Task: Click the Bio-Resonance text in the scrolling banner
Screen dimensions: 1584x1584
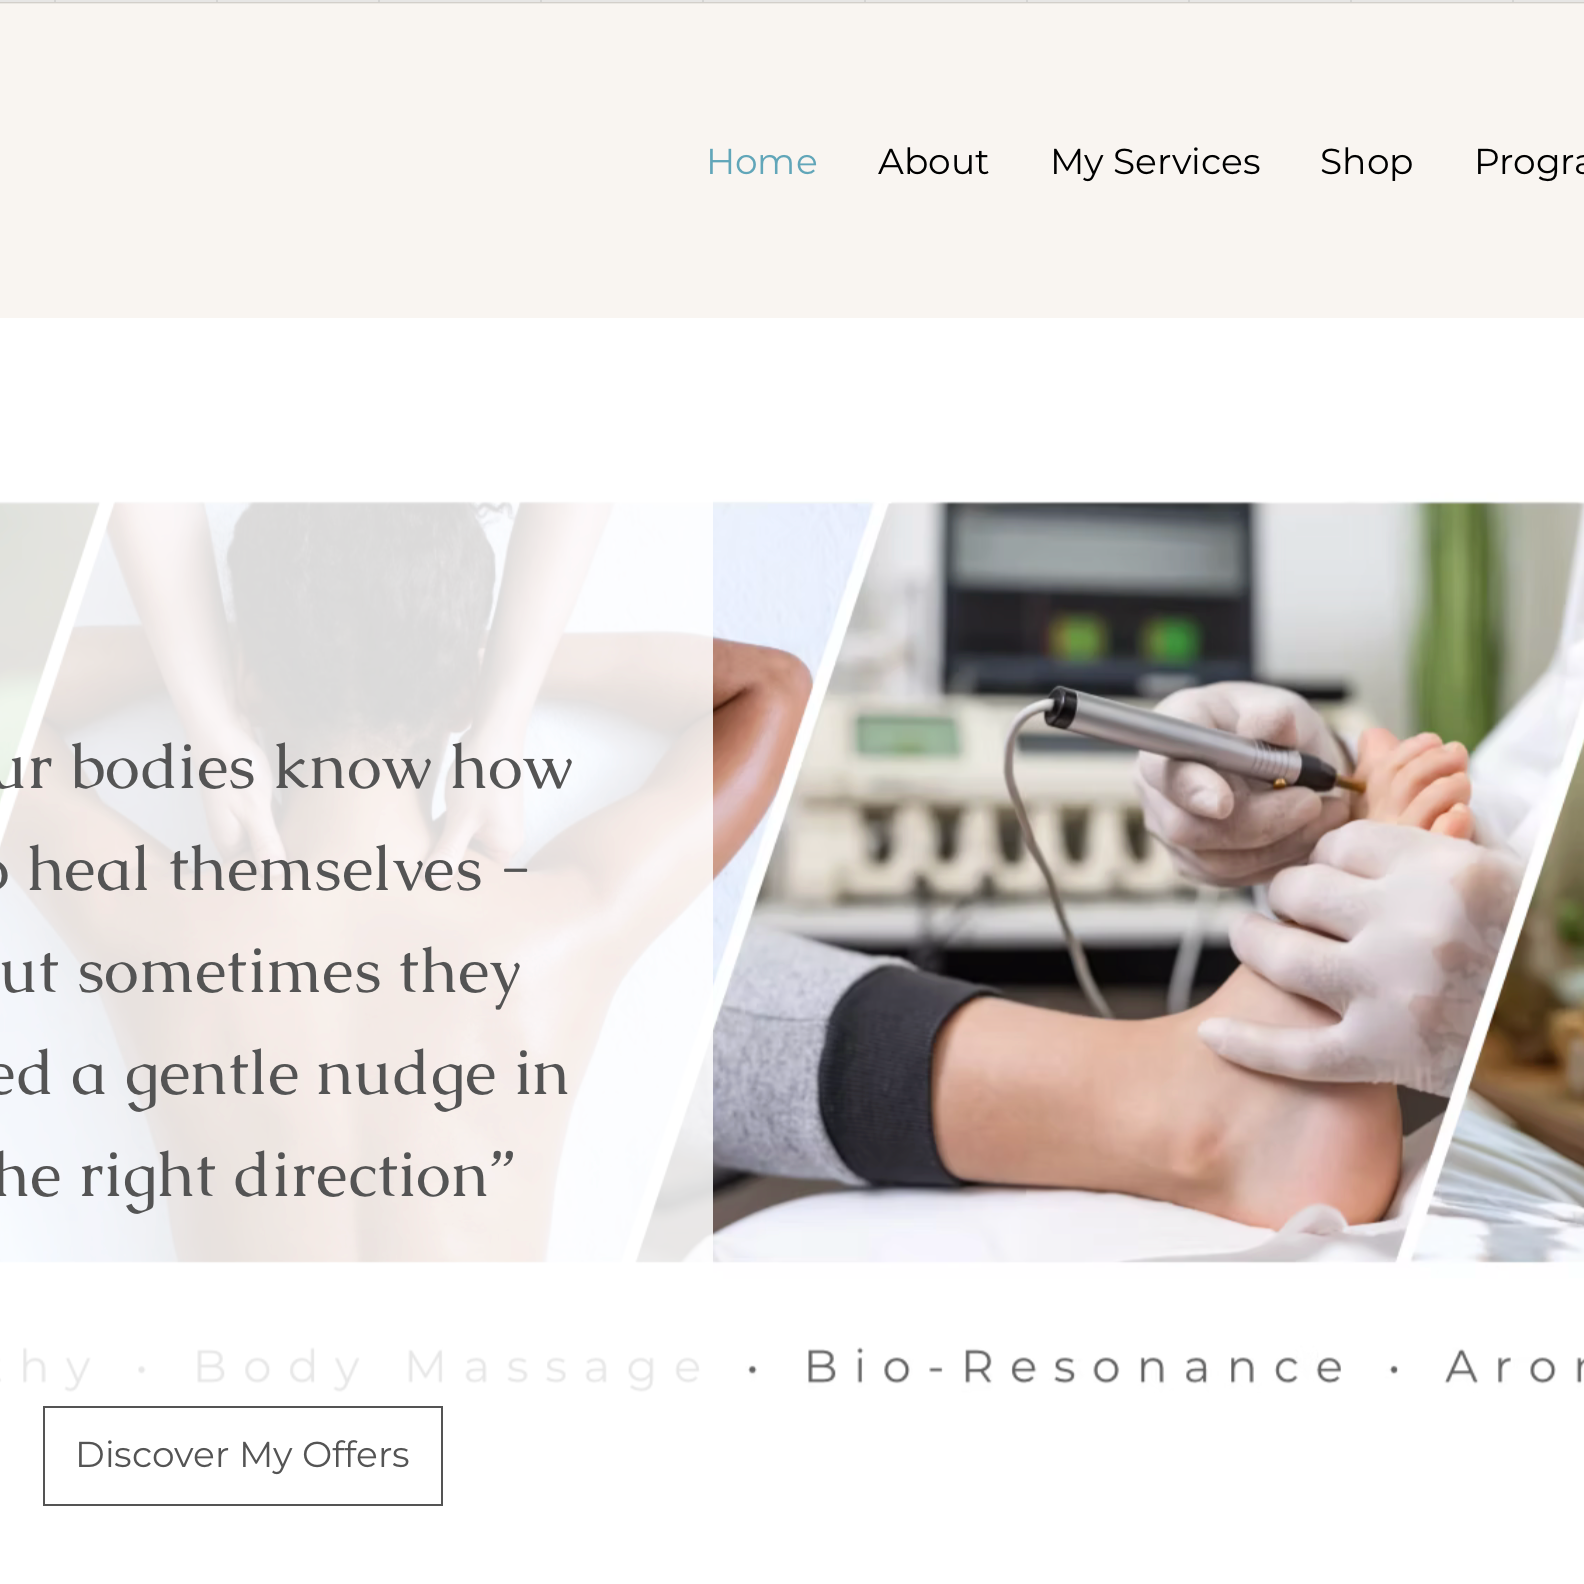Action: [1076, 1367]
